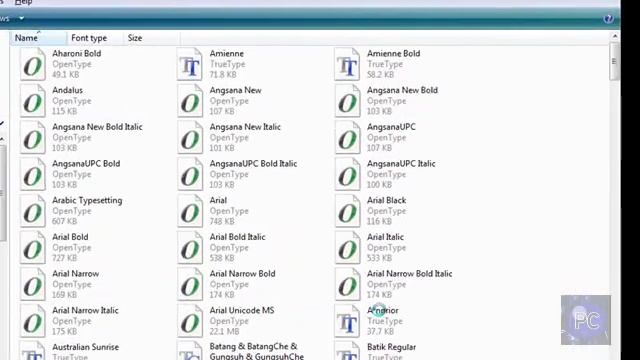Viewport: 640px width, 360px height.
Task: Click Arial Narrow Bold Italic font icon
Action: pos(347,284)
